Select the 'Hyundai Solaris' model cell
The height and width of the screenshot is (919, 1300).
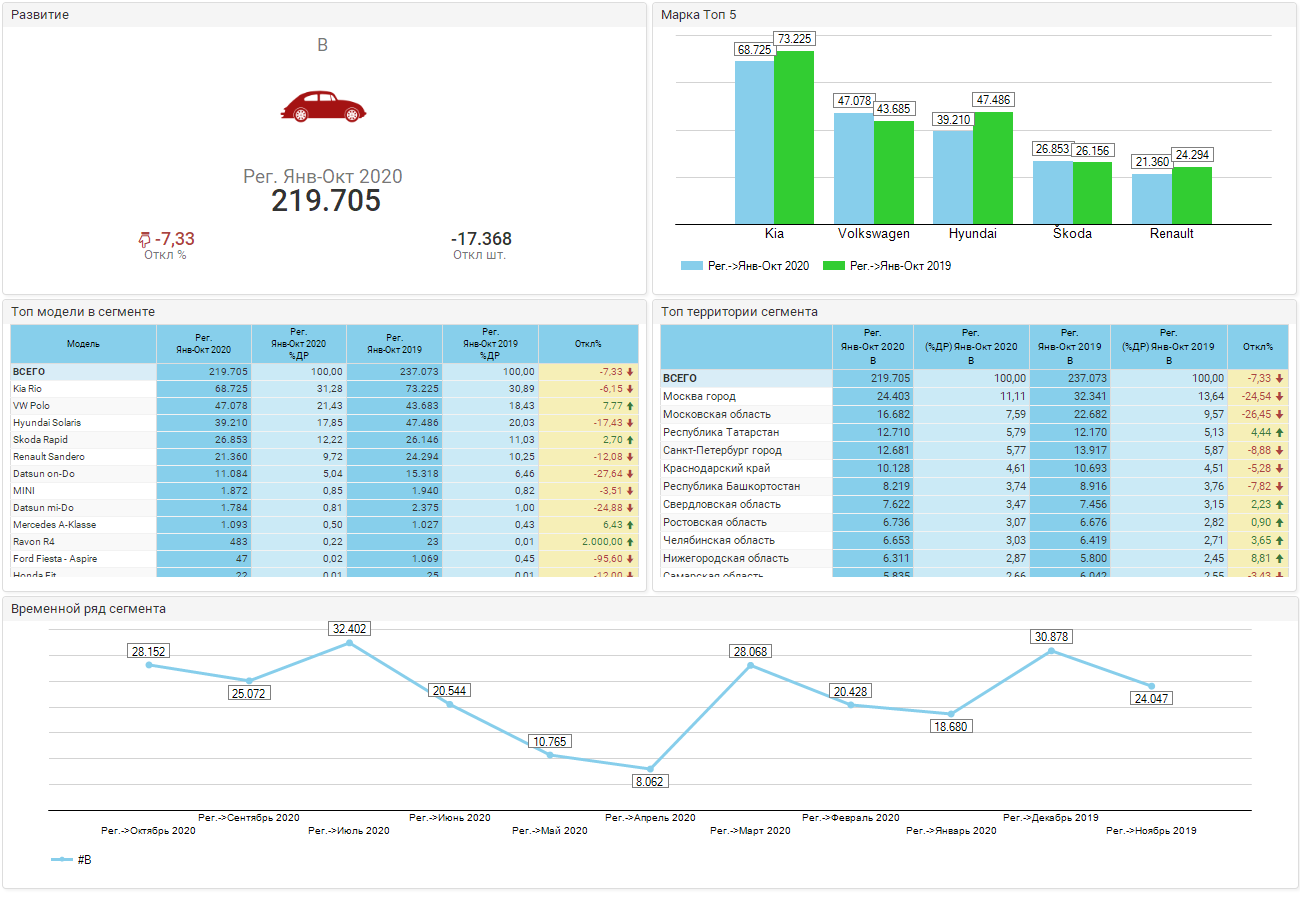pos(84,422)
